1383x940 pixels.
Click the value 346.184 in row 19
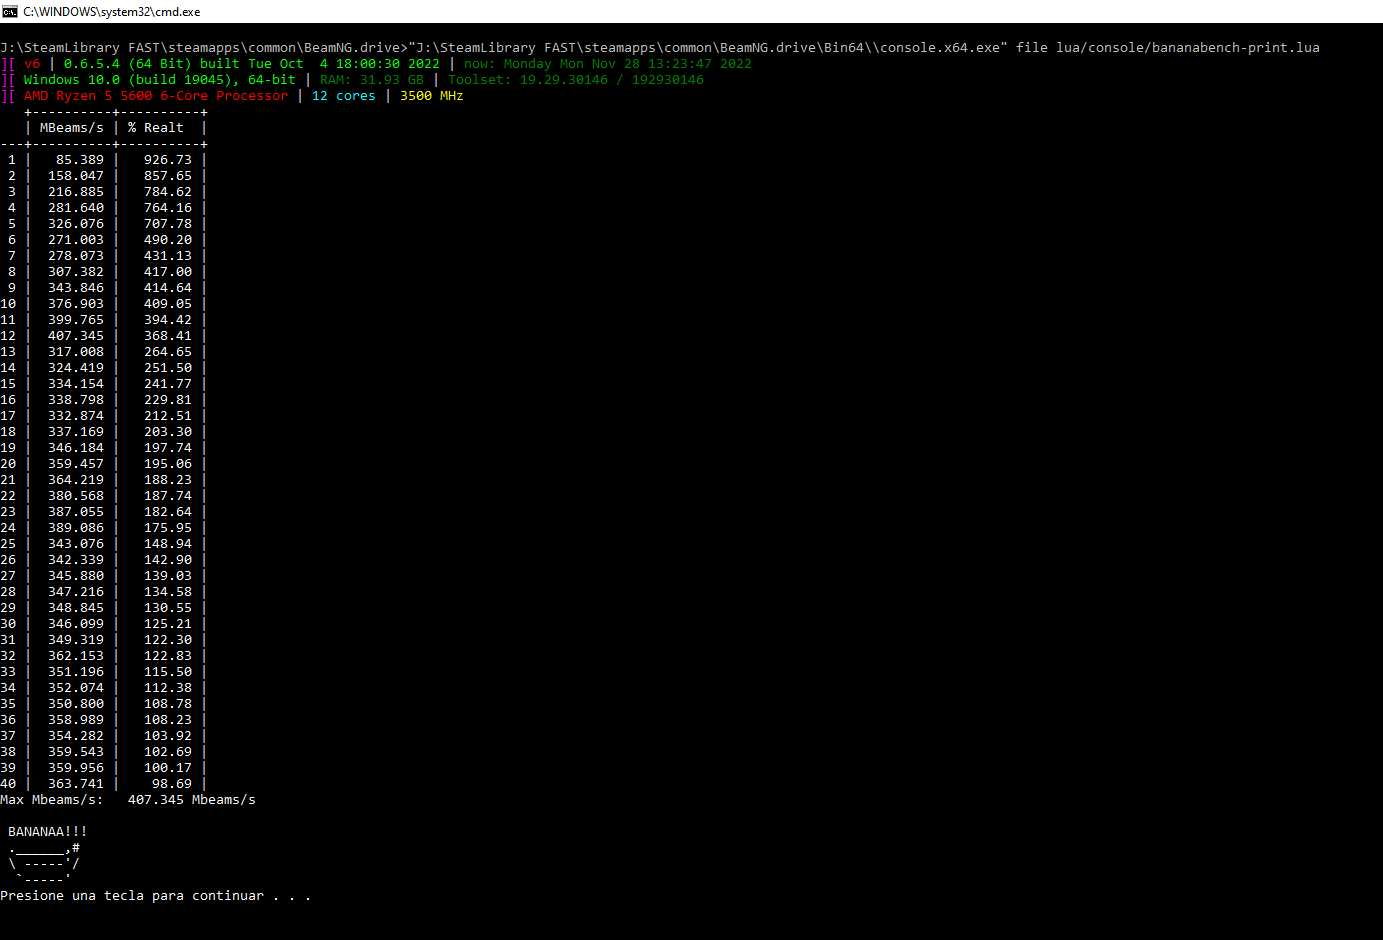tap(76, 448)
